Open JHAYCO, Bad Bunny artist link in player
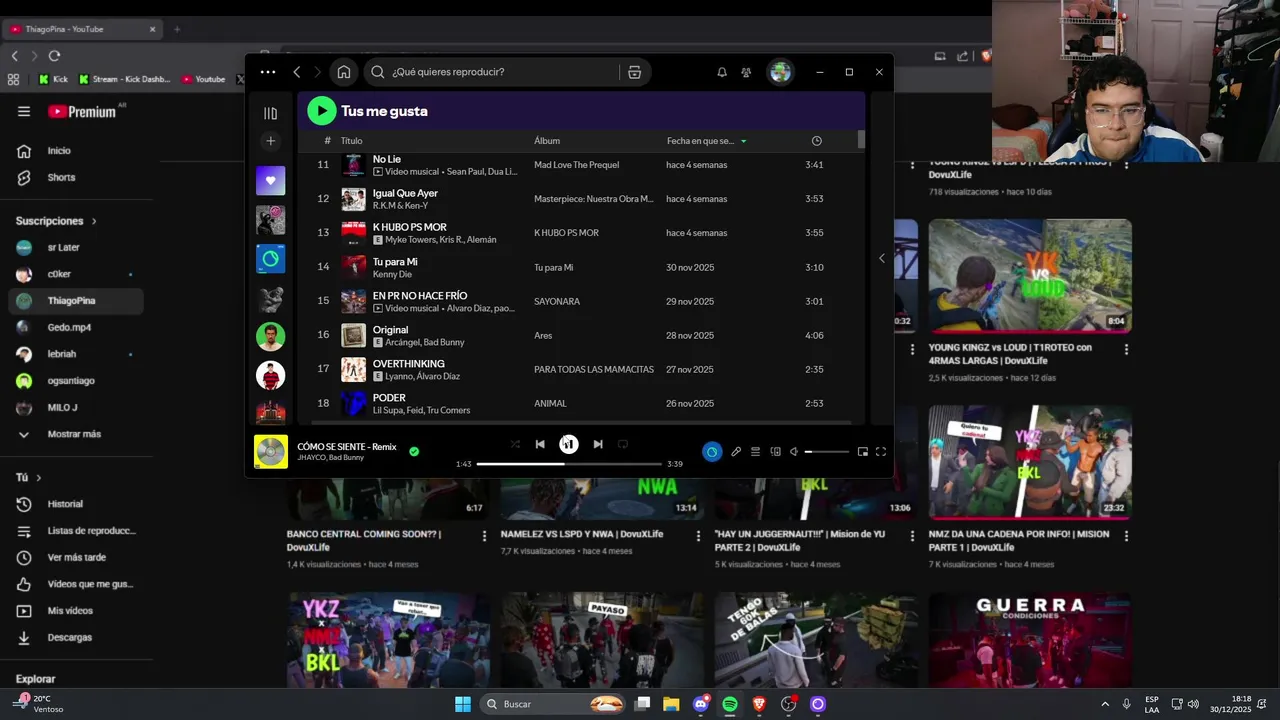Viewport: 1280px width, 720px height. pyautogui.click(x=331, y=458)
